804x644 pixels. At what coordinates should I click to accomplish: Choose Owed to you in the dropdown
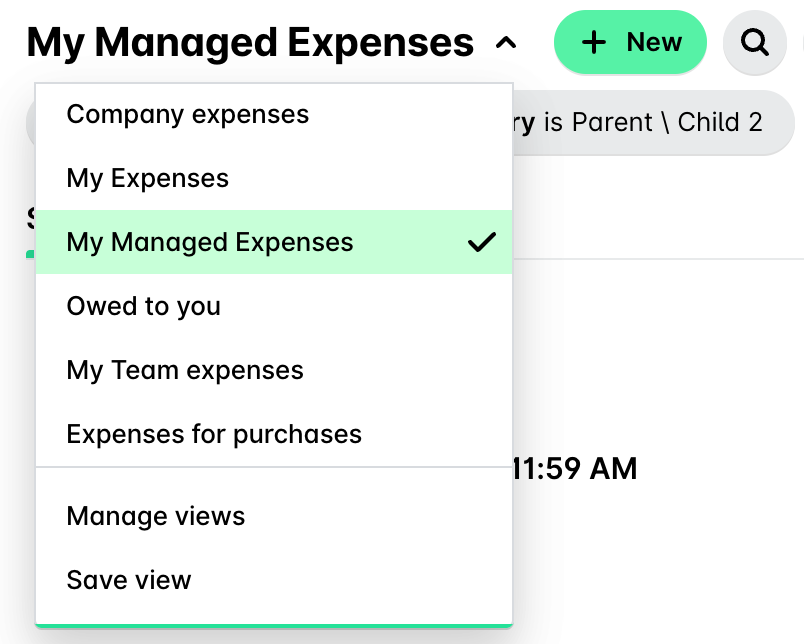pos(143,306)
